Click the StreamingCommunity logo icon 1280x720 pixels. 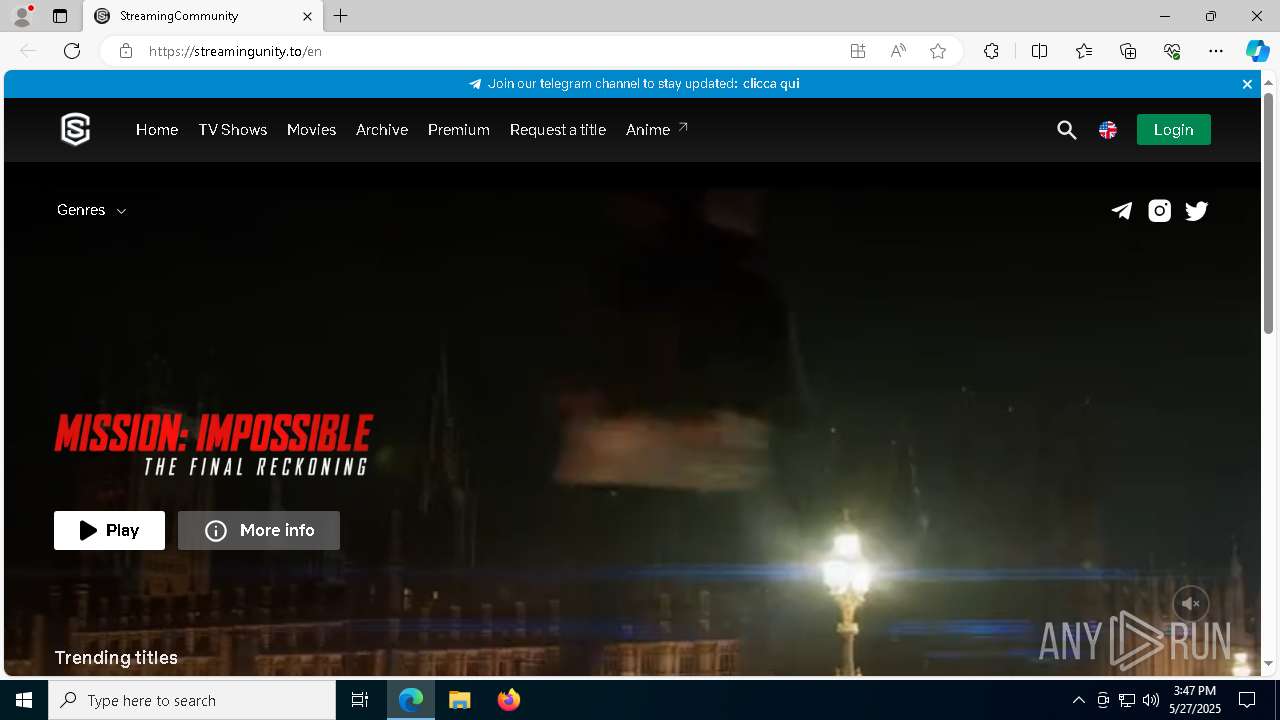tap(76, 130)
